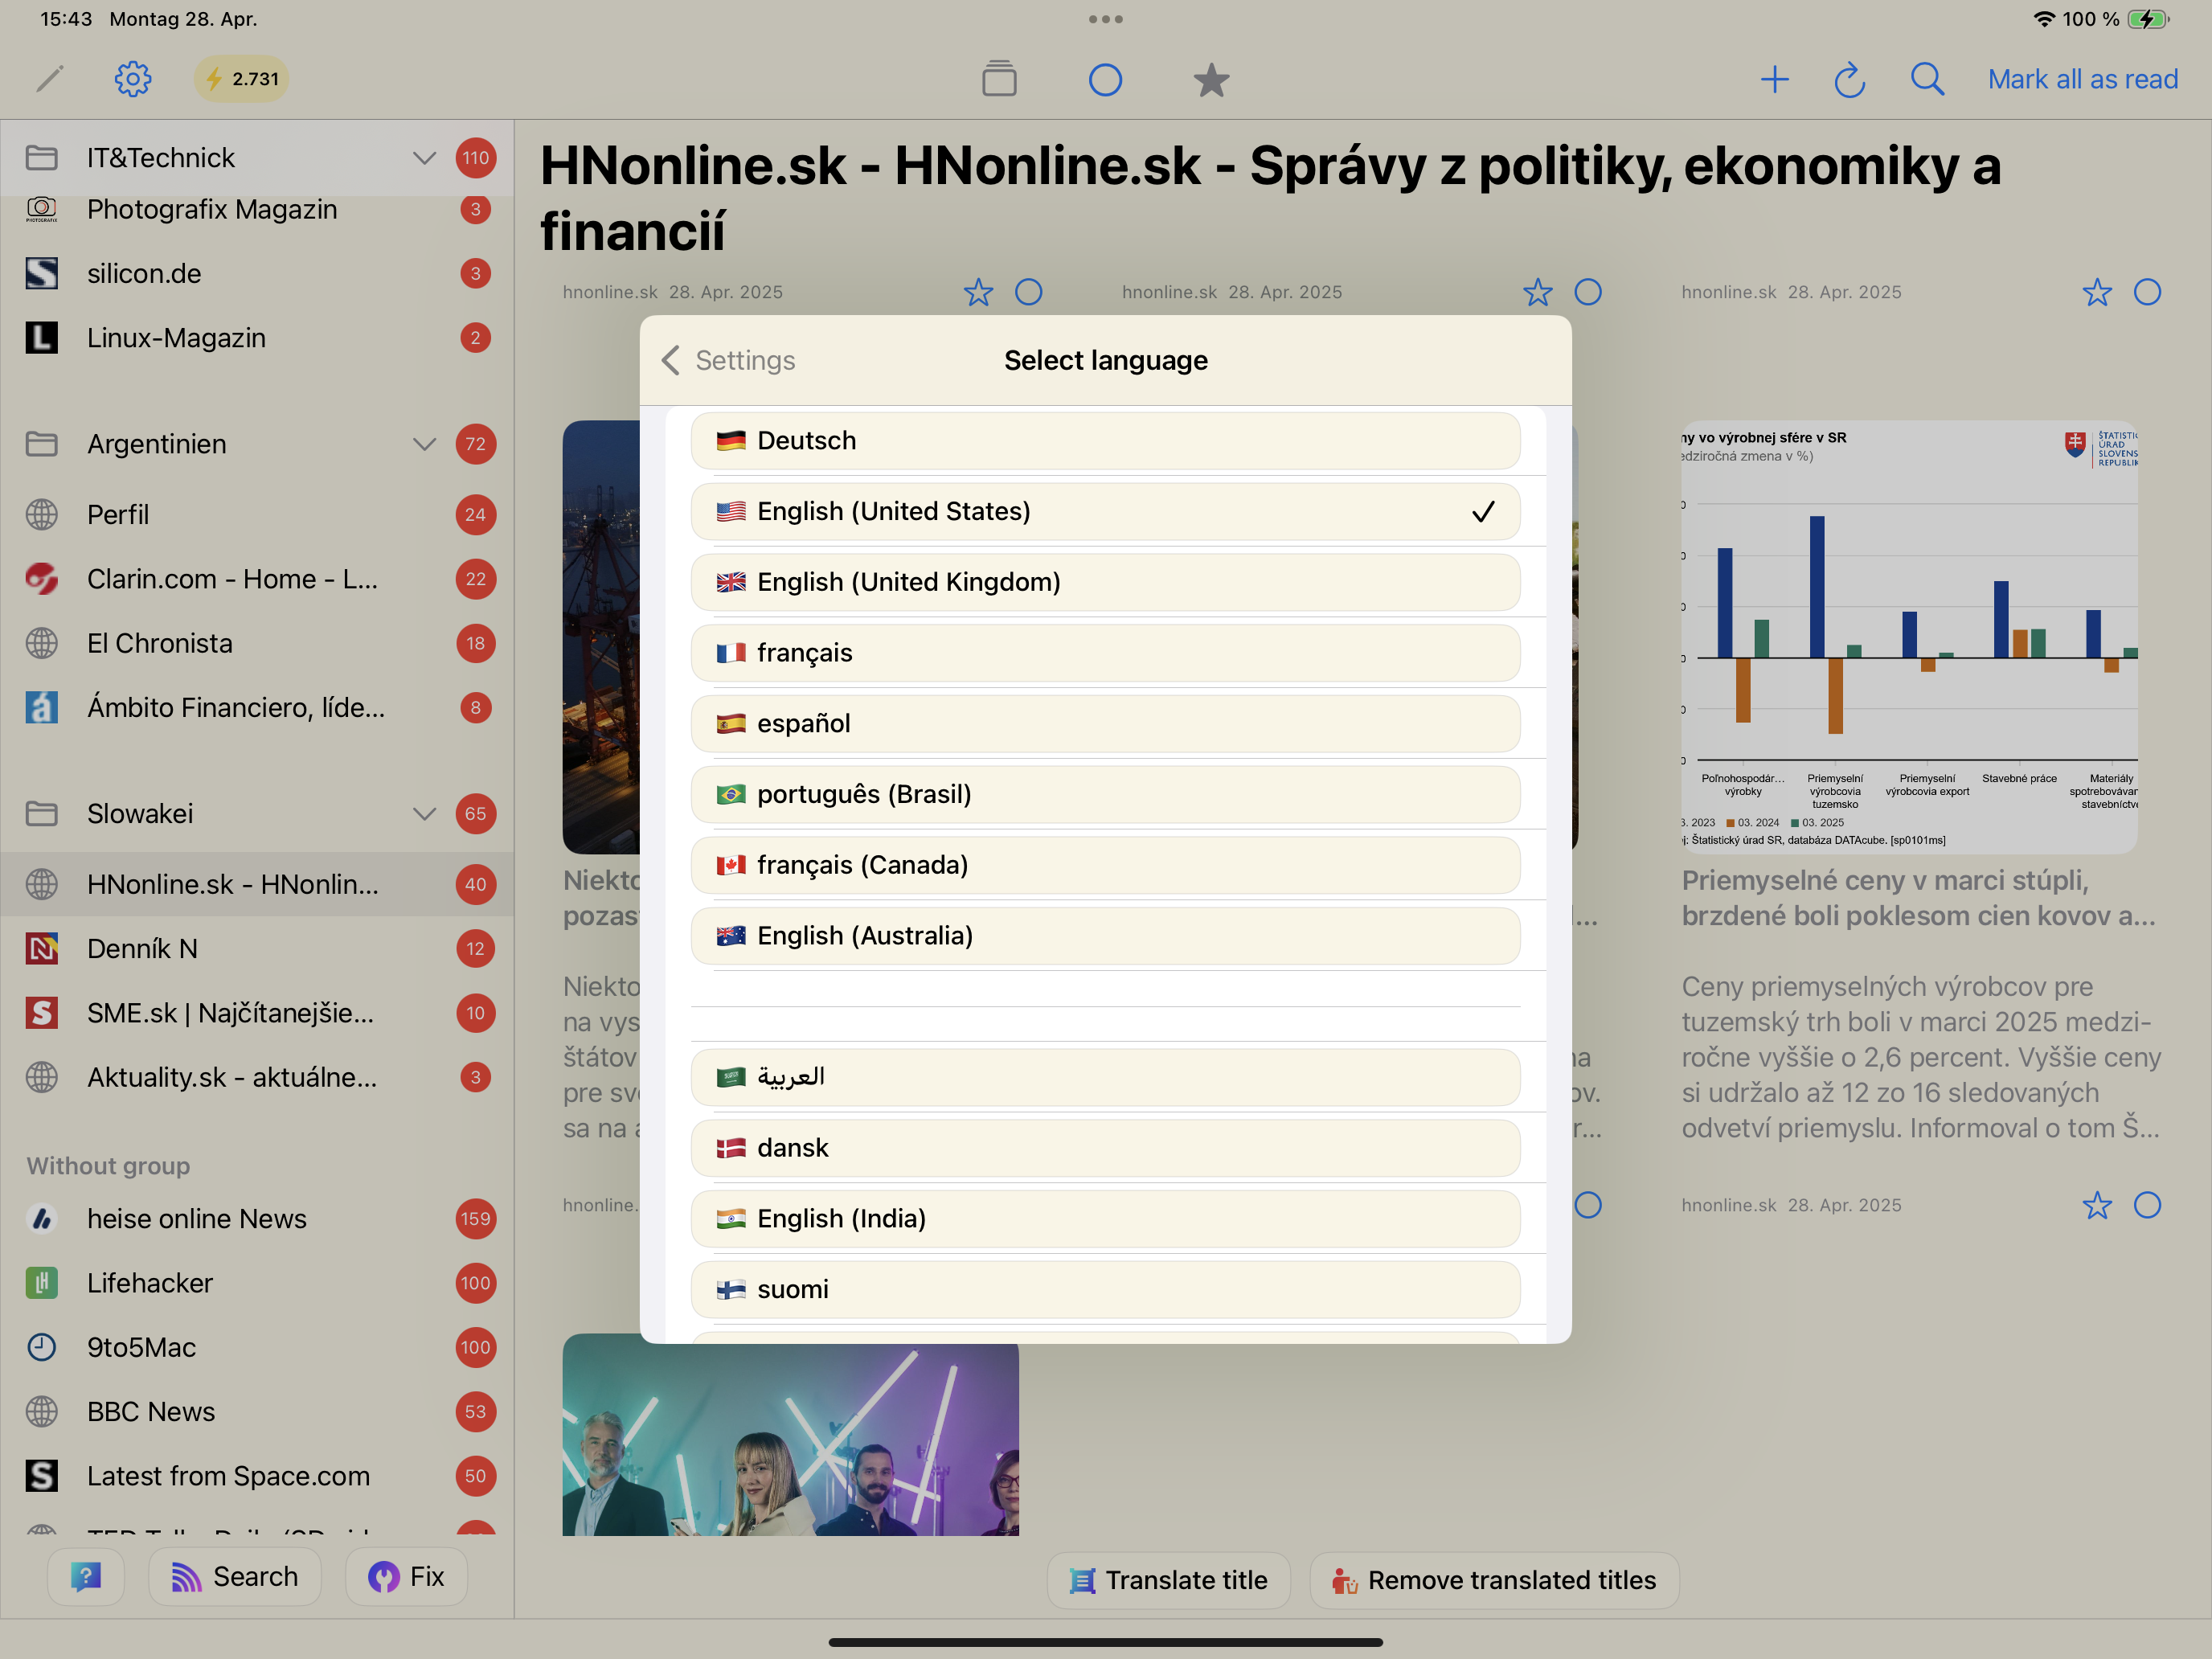2212x1659 pixels.
Task: Choose English (United Kingdom)
Action: point(1105,582)
